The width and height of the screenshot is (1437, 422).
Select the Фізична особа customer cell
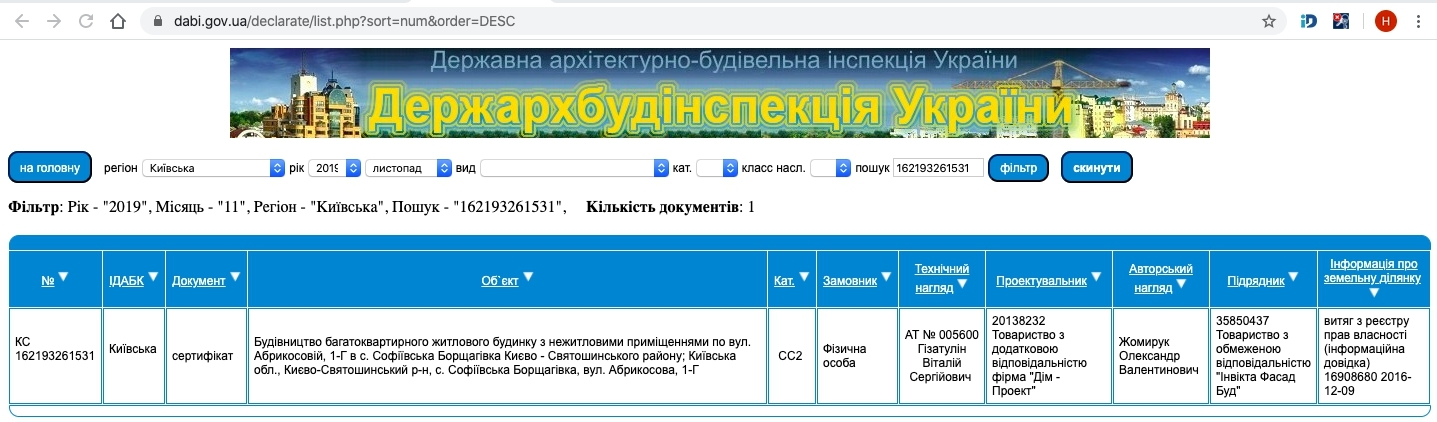pyautogui.click(x=857, y=356)
